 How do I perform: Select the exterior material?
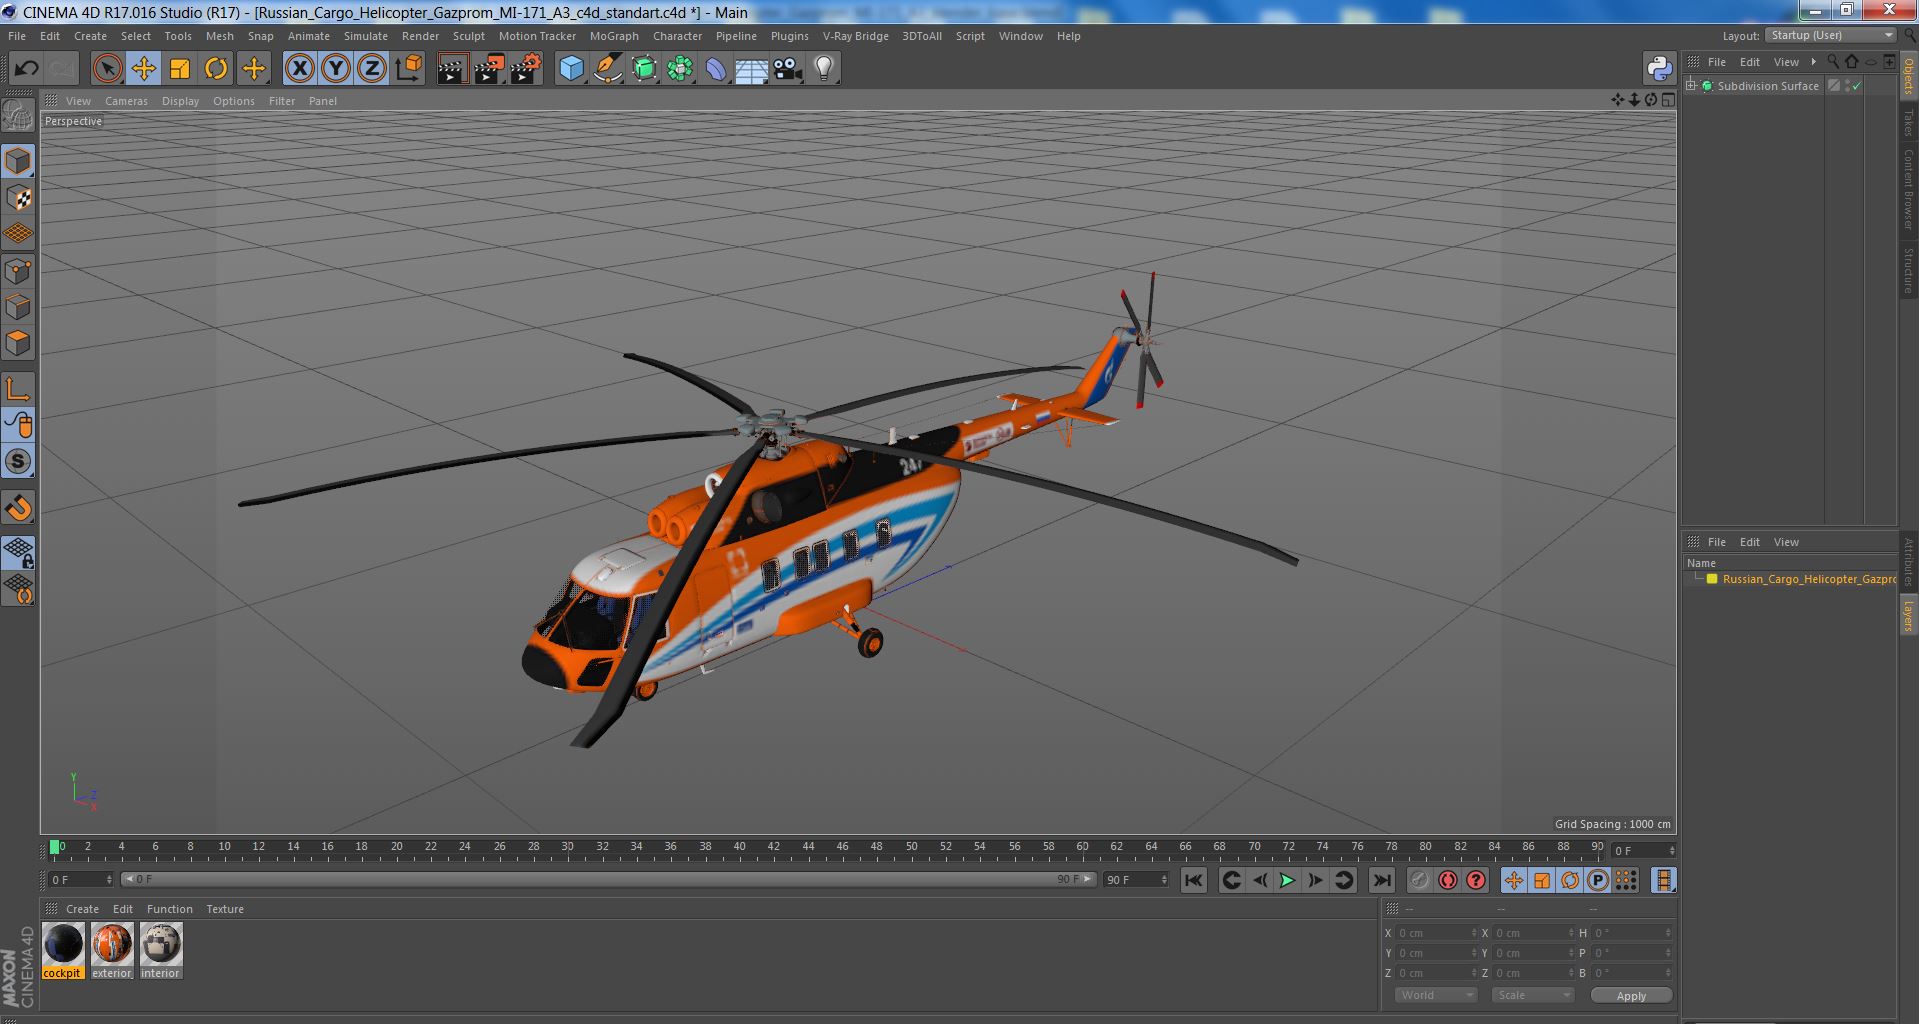pos(112,951)
